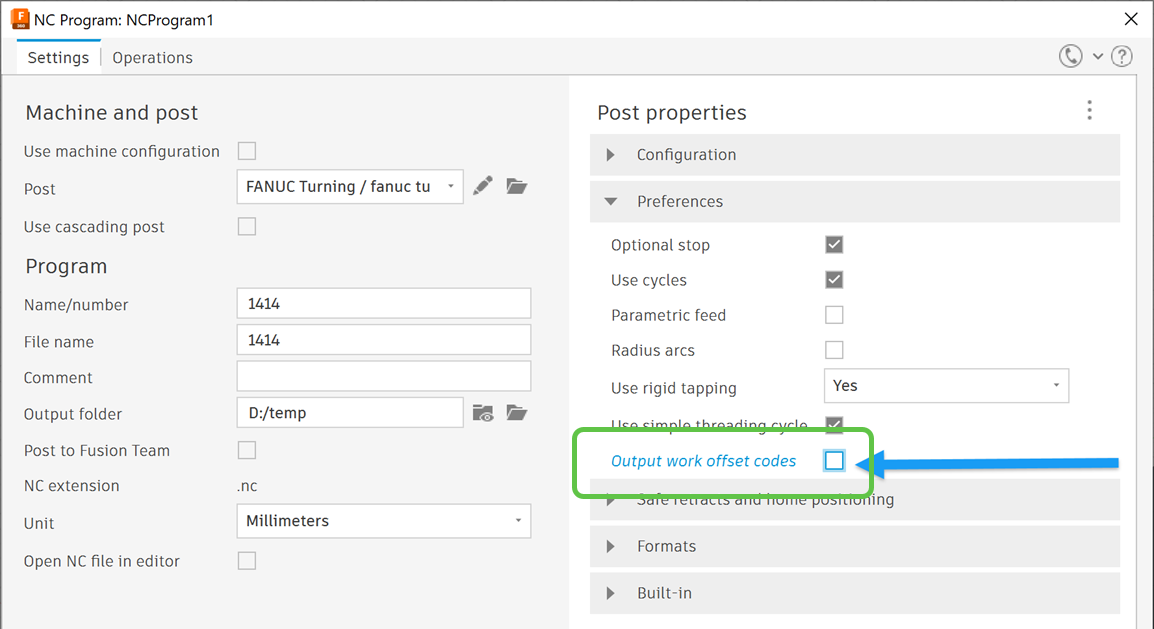Image resolution: width=1154 pixels, height=629 pixels.
Task: Click the Fusion 360 app icon in title bar
Action: pyautogui.click(x=18, y=19)
